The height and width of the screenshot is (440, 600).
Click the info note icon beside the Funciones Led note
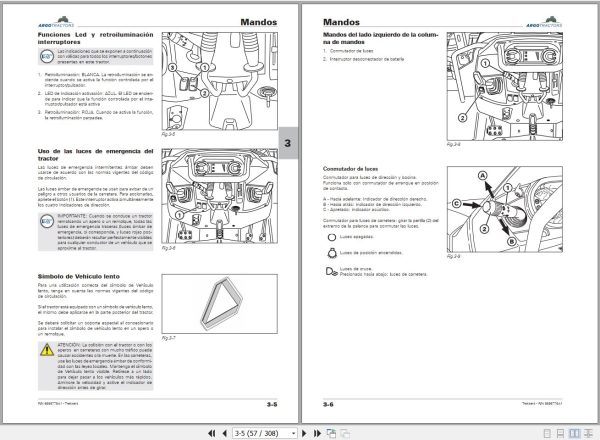(47, 57)
